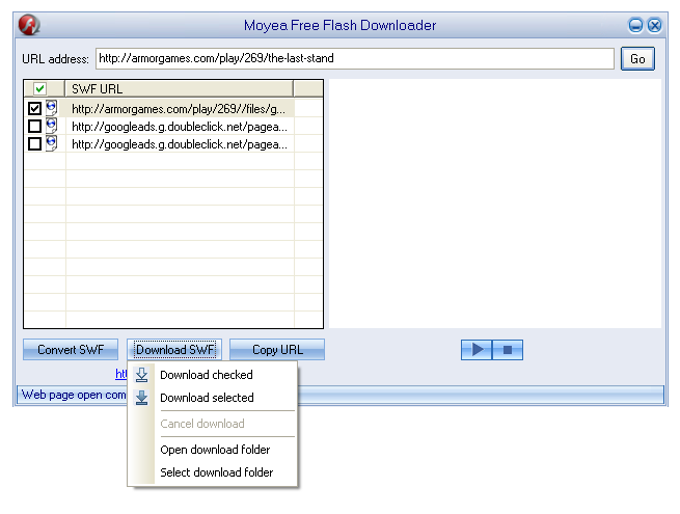680x514 pixels.
Task: Click file icon of first googleads row
Action: pos(51,126)
